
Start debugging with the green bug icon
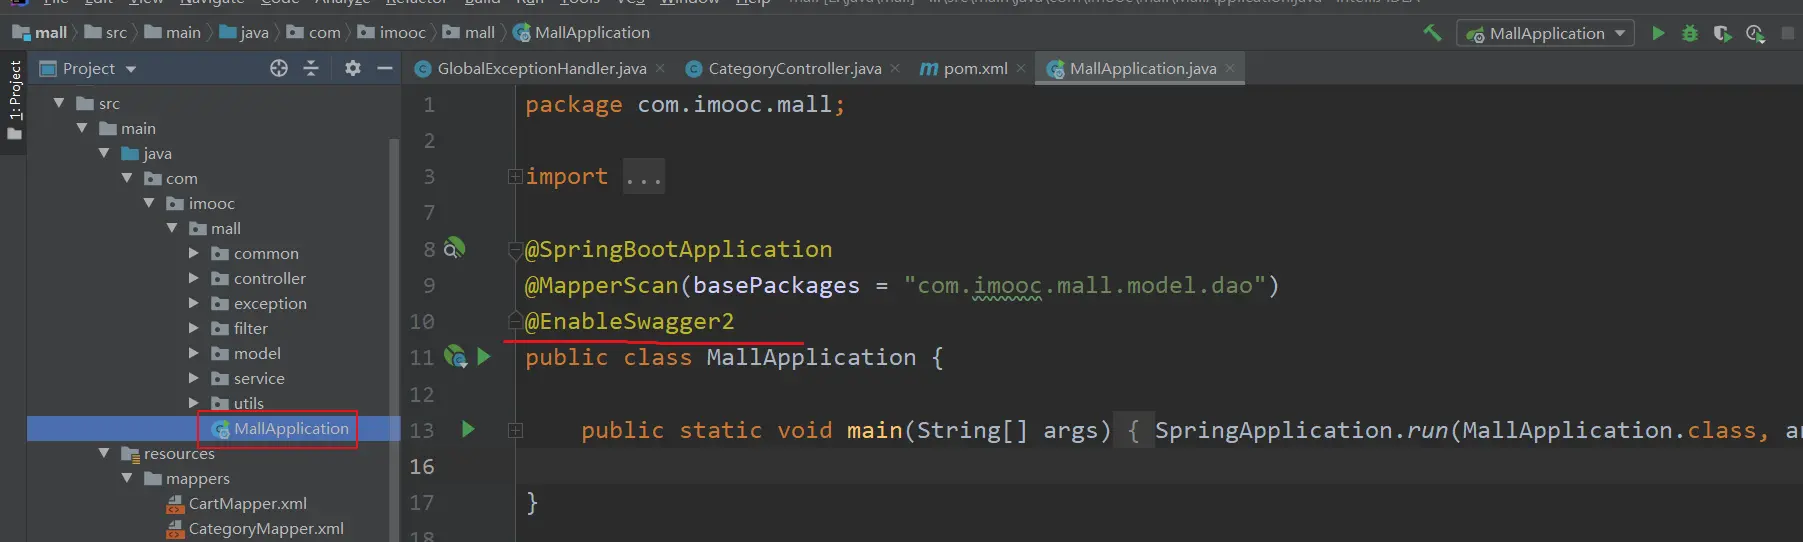(1690, 33)
